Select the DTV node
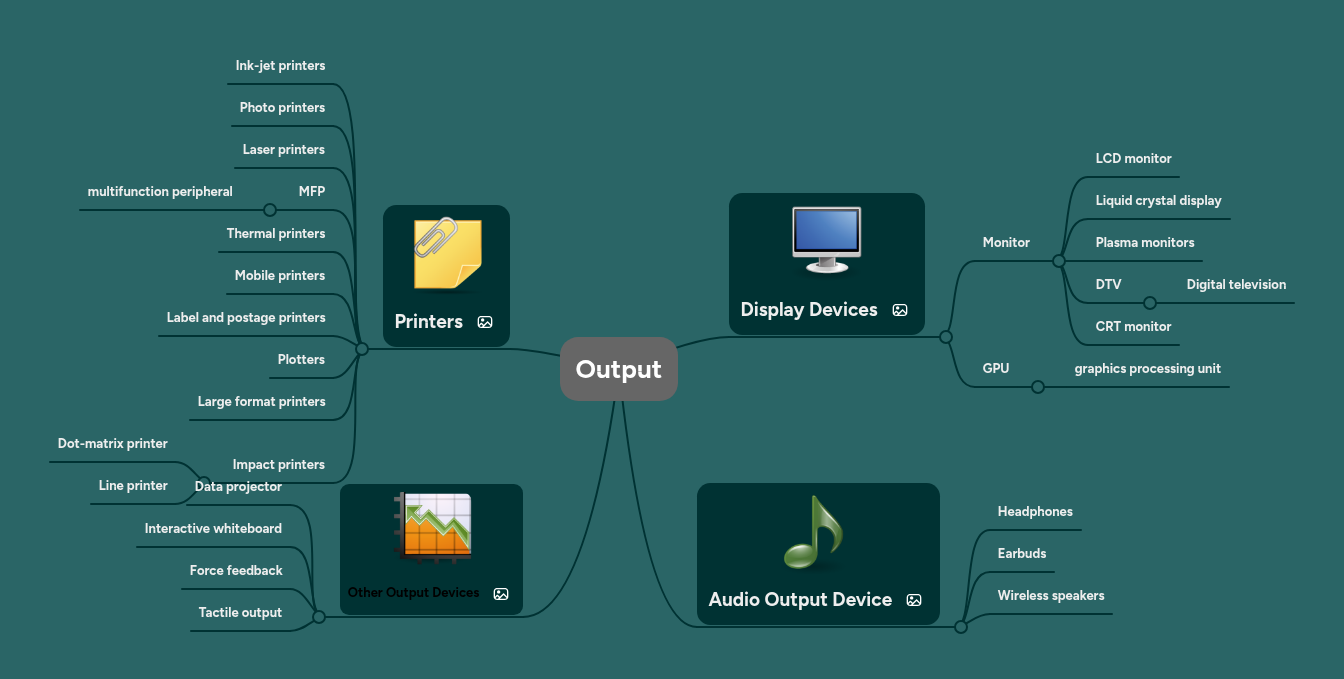1344x679 pixels. click(x=1108, y=285)
